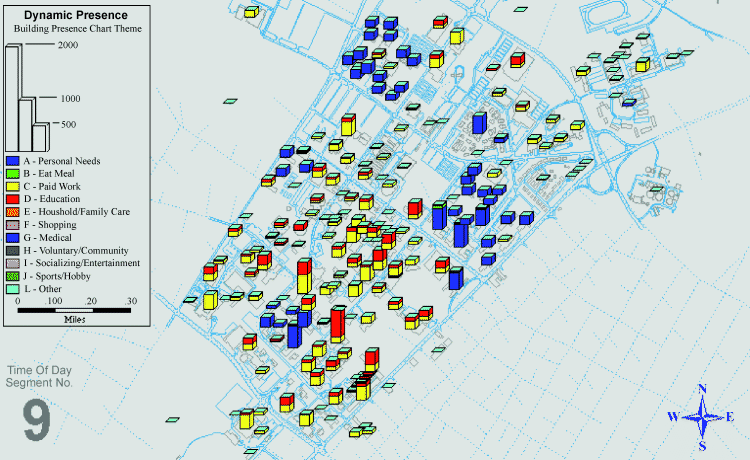Click the ".100" scale tick label
Screen dimensions: 750x460
click(54, 301)
